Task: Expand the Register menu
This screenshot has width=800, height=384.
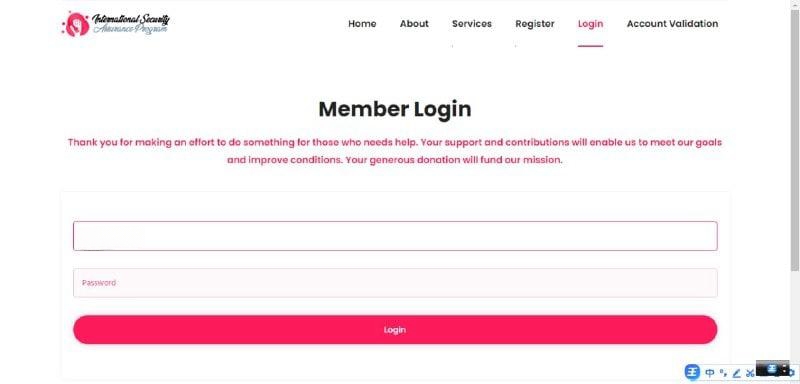Action: pos(535,23)
